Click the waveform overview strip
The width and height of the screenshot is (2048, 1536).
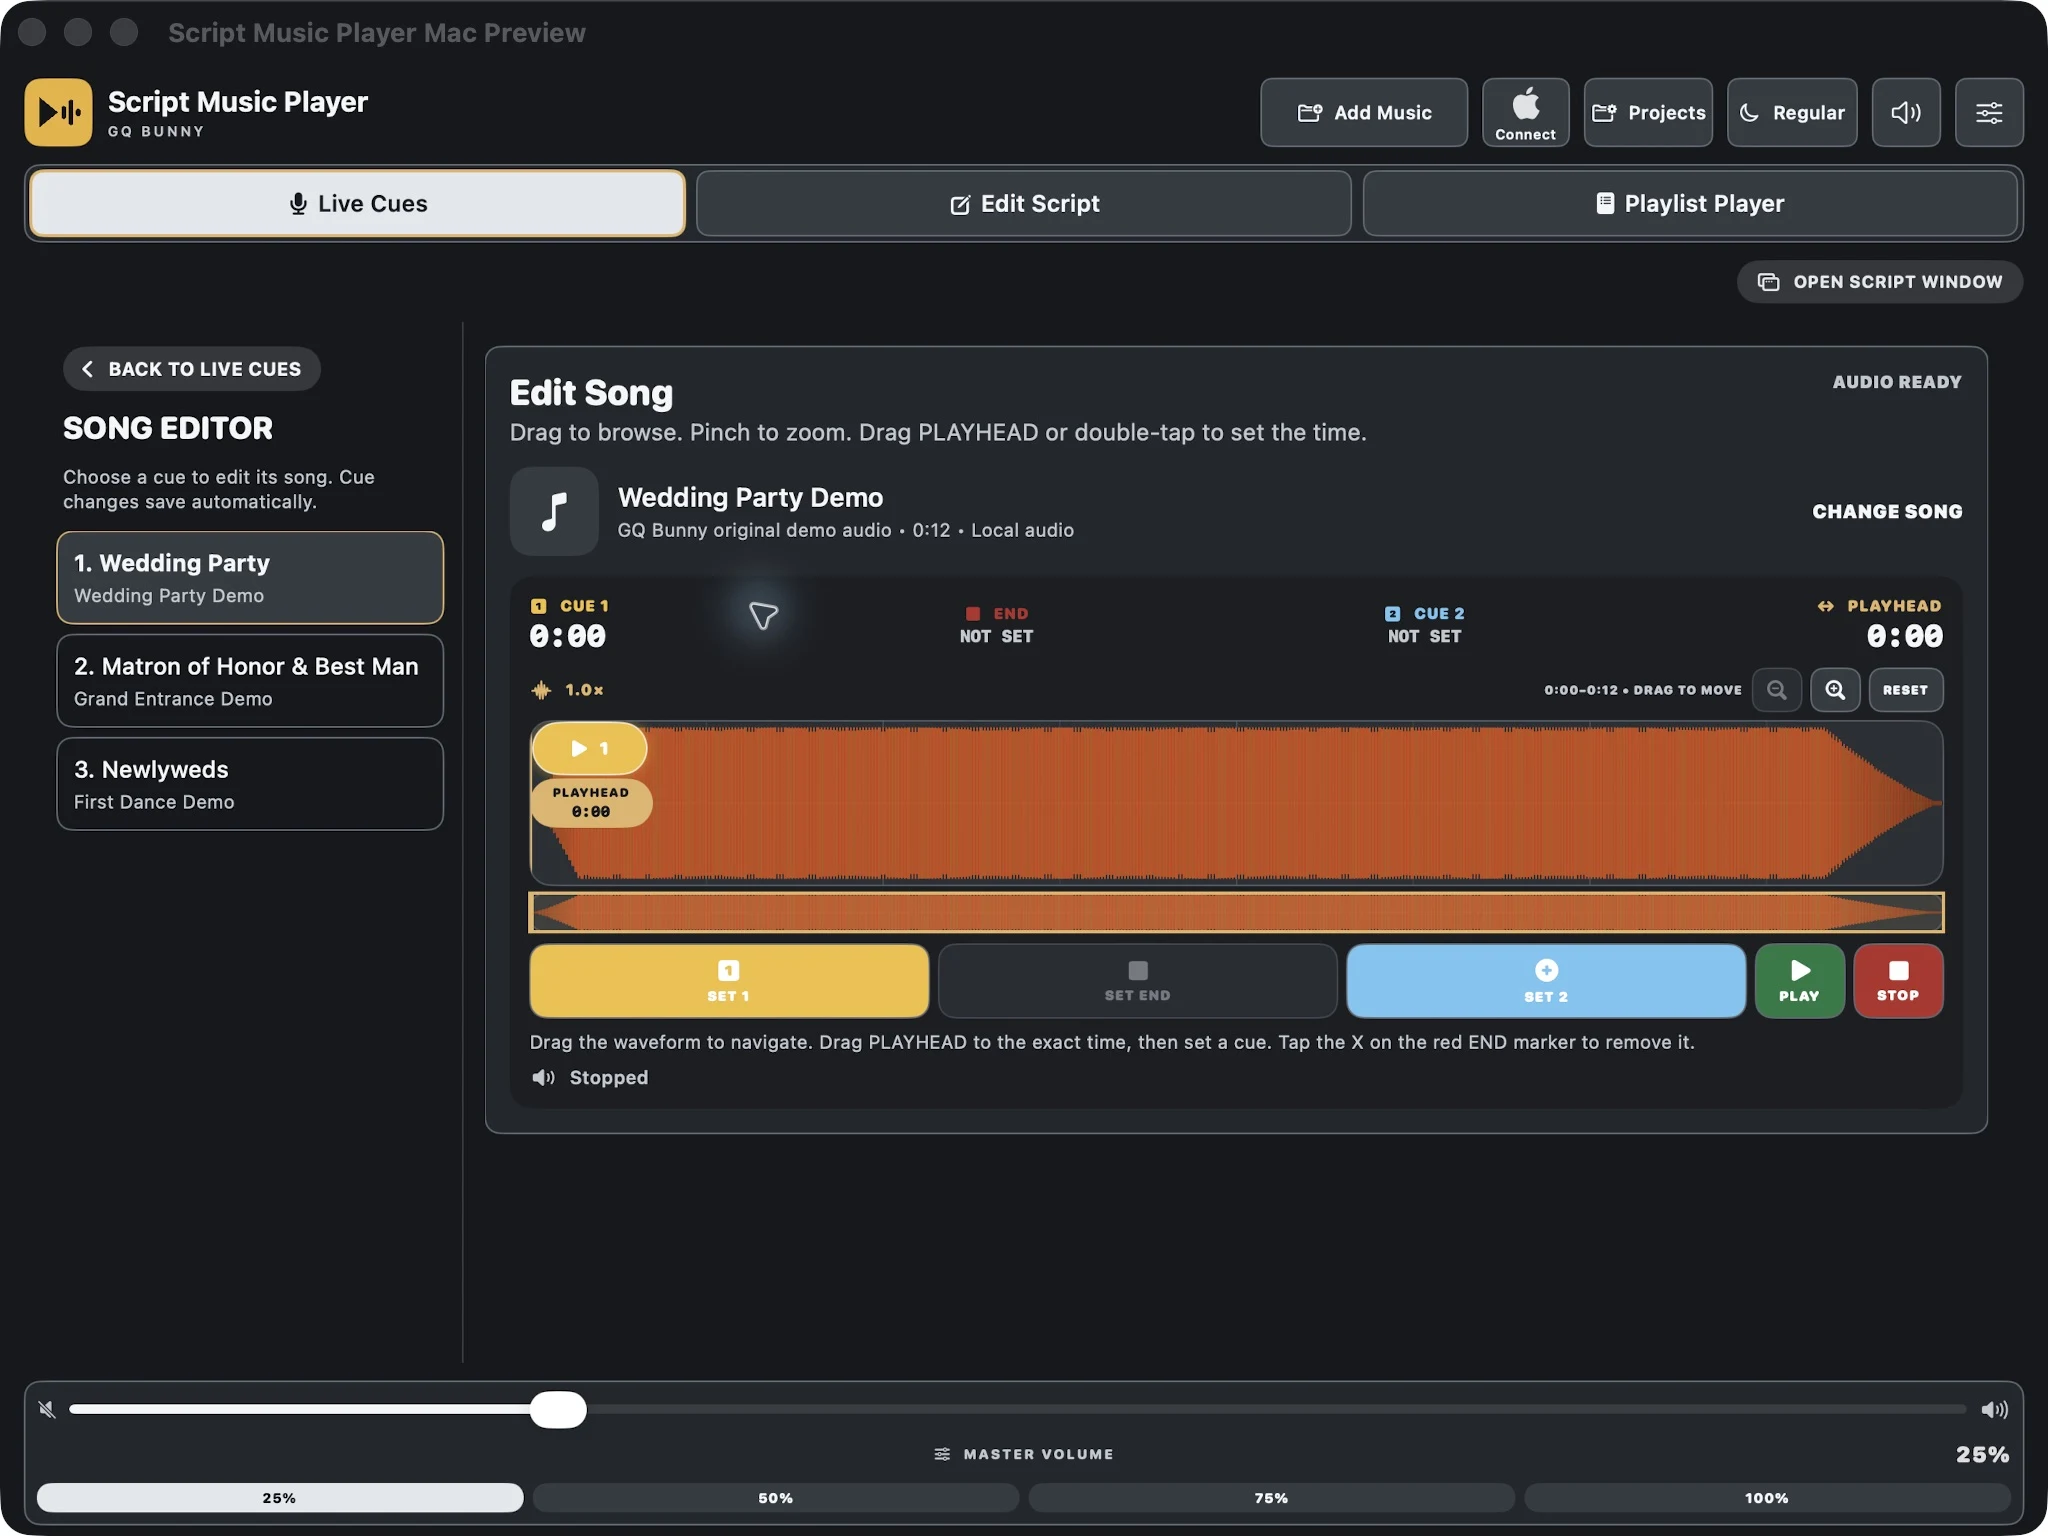[1236, 912]
